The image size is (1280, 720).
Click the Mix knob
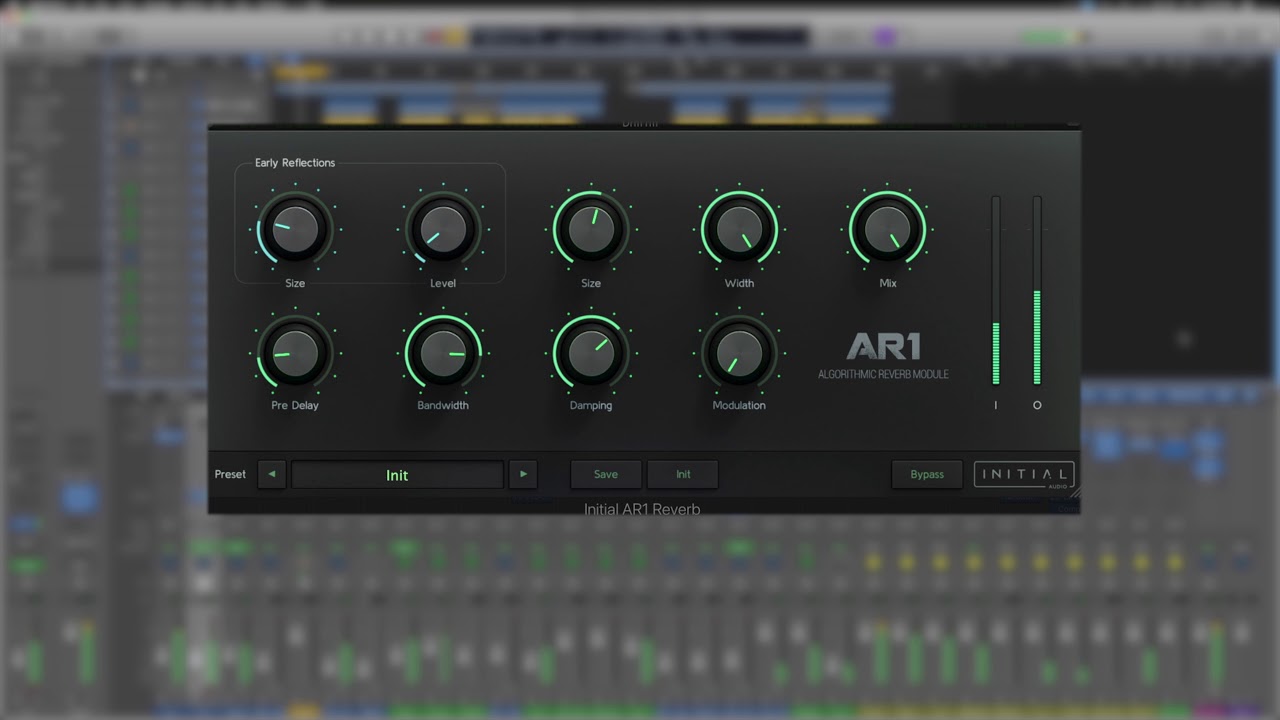tap(887, 229)
